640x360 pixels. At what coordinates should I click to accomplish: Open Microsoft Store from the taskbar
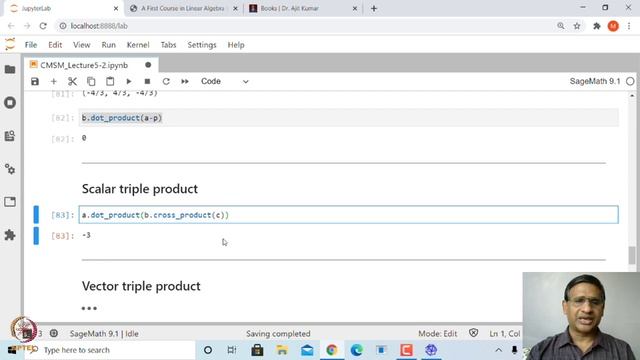coord(257,350)
